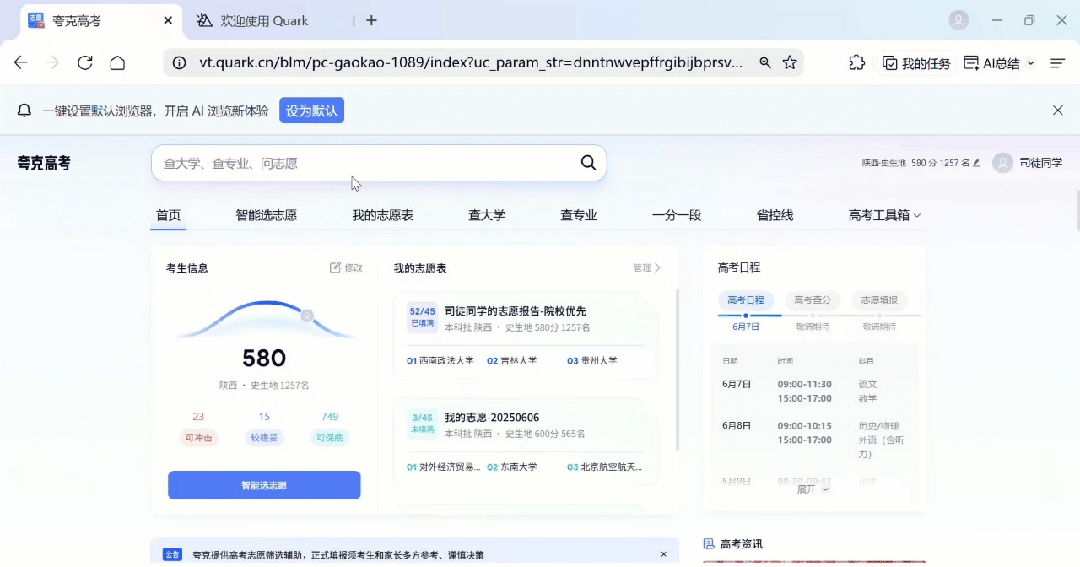Click the 较稳妥 label

pos(264,437)
